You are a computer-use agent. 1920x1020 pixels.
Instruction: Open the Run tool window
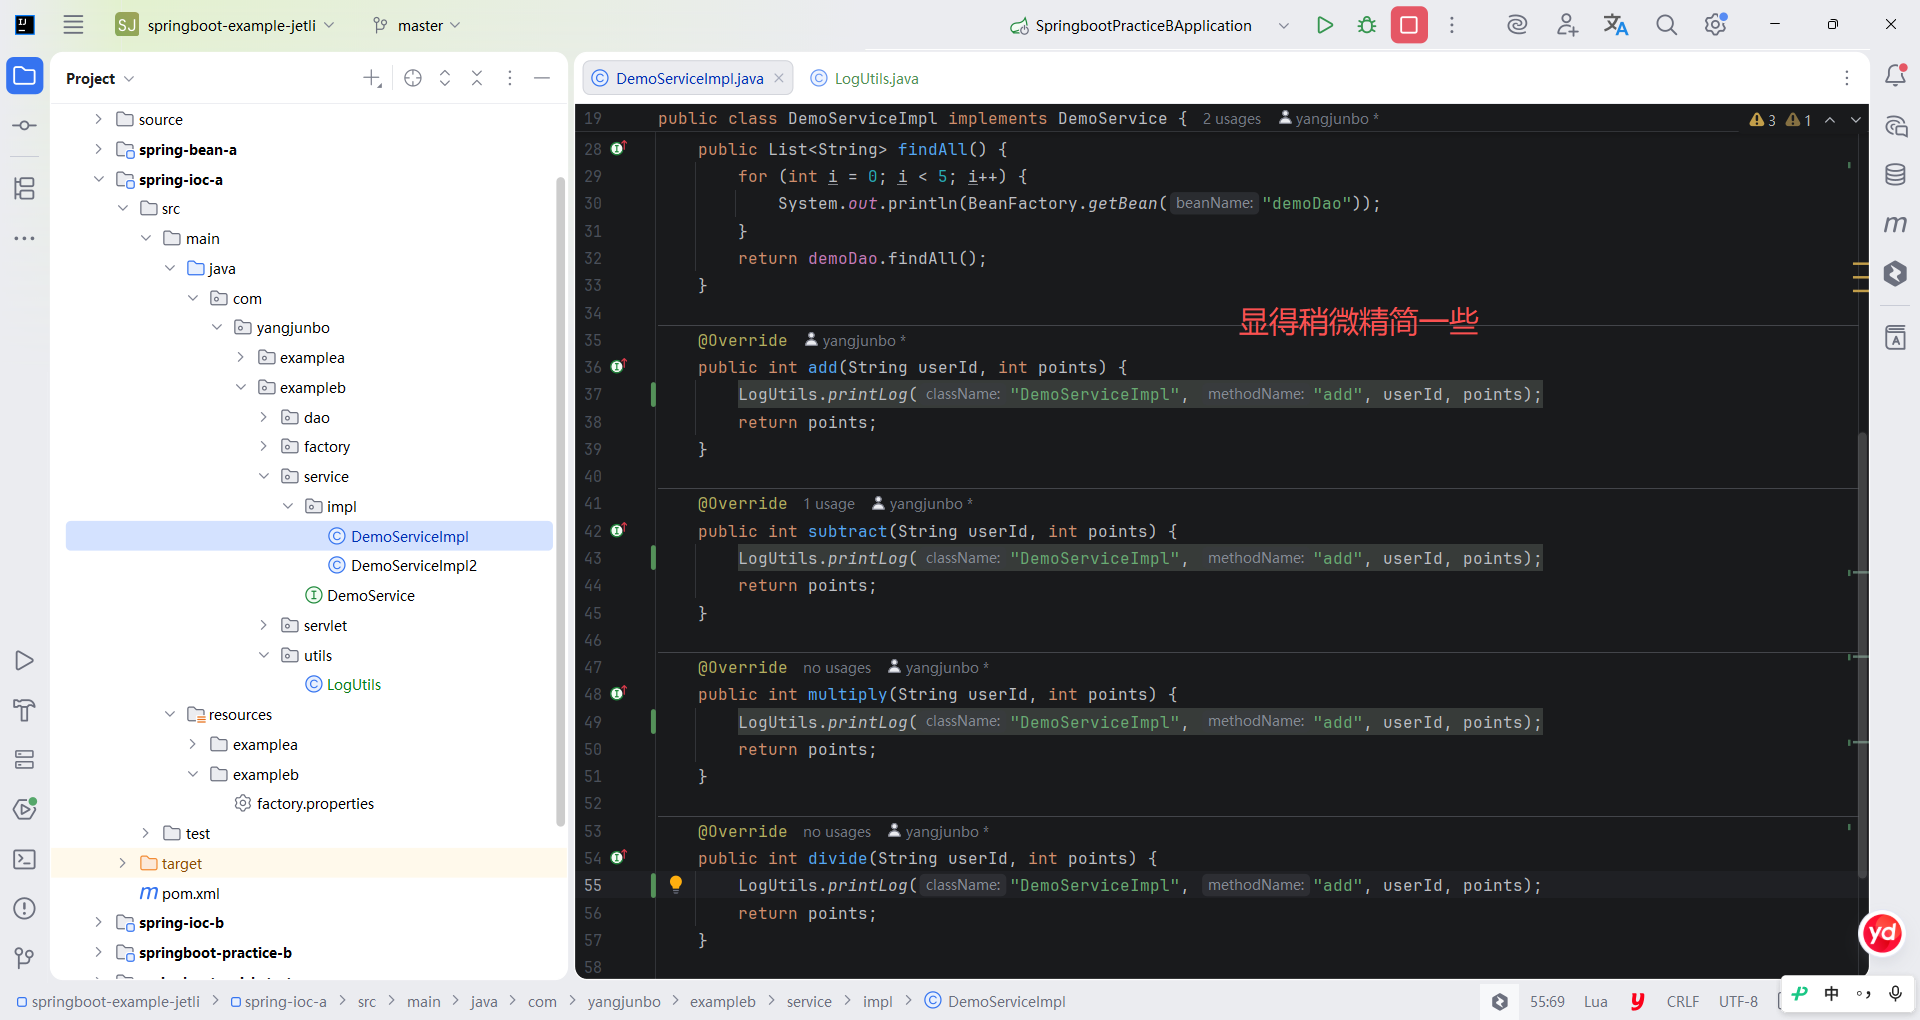pos(25,660)
